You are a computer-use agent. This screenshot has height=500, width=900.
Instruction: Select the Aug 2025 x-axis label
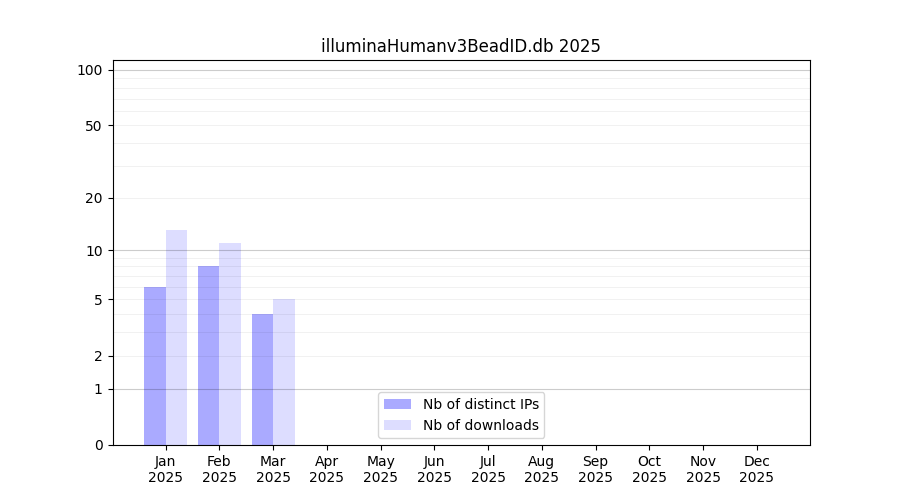[x=541, y=469]
